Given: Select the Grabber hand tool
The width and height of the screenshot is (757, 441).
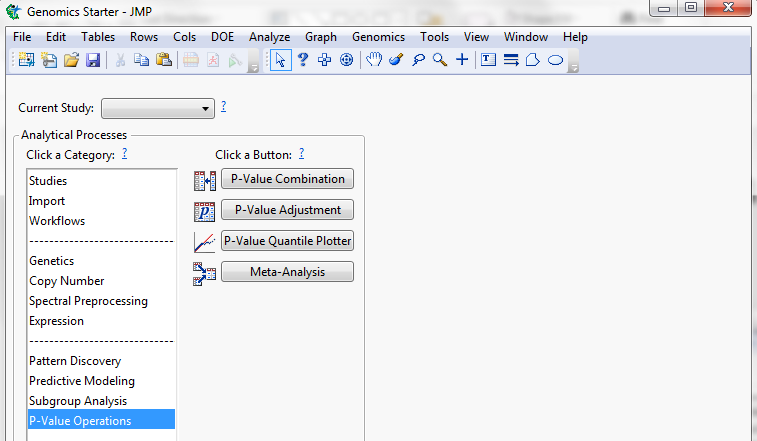Looking at the screenshot, I should [x=374, y=60].
